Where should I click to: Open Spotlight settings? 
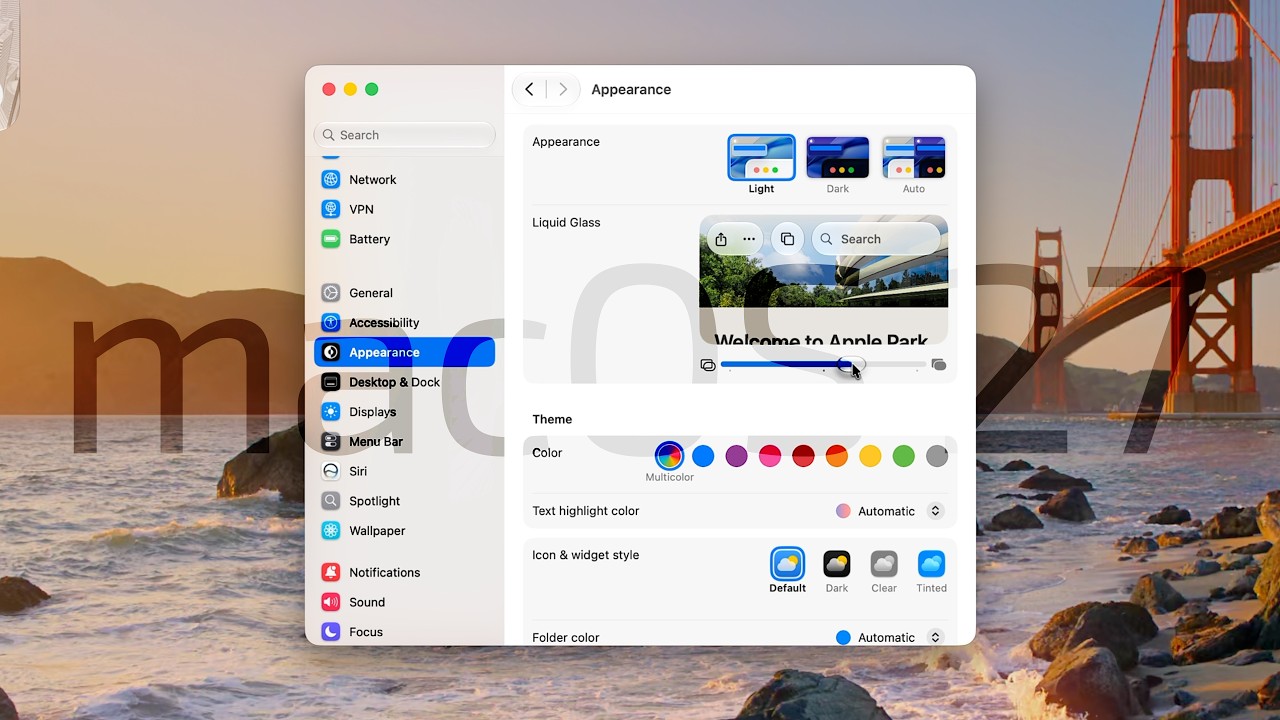coord(404,501)
